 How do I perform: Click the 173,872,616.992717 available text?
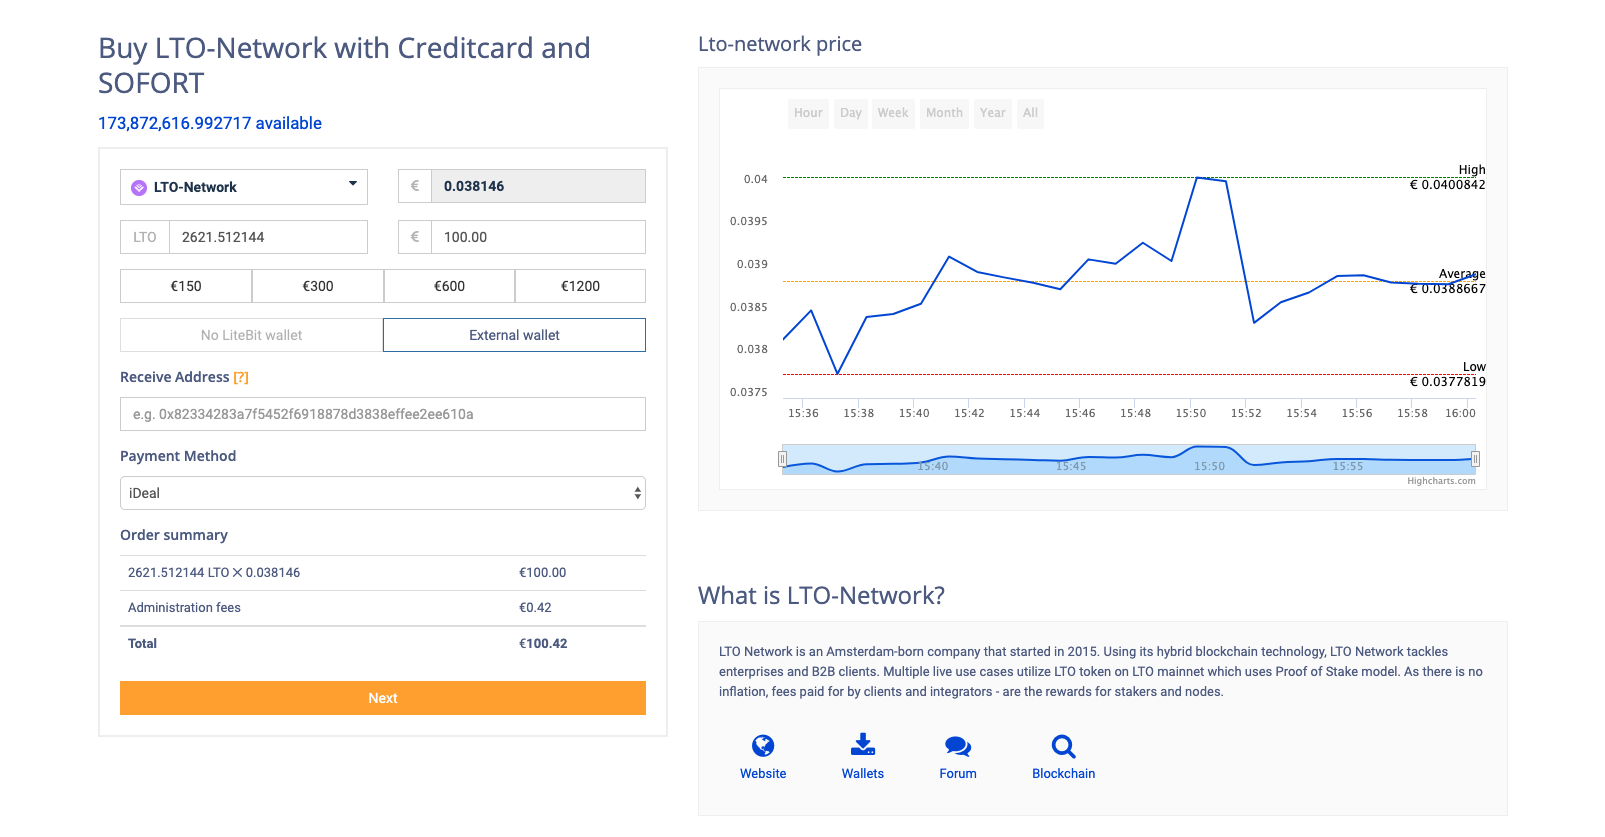pos(210,123)
